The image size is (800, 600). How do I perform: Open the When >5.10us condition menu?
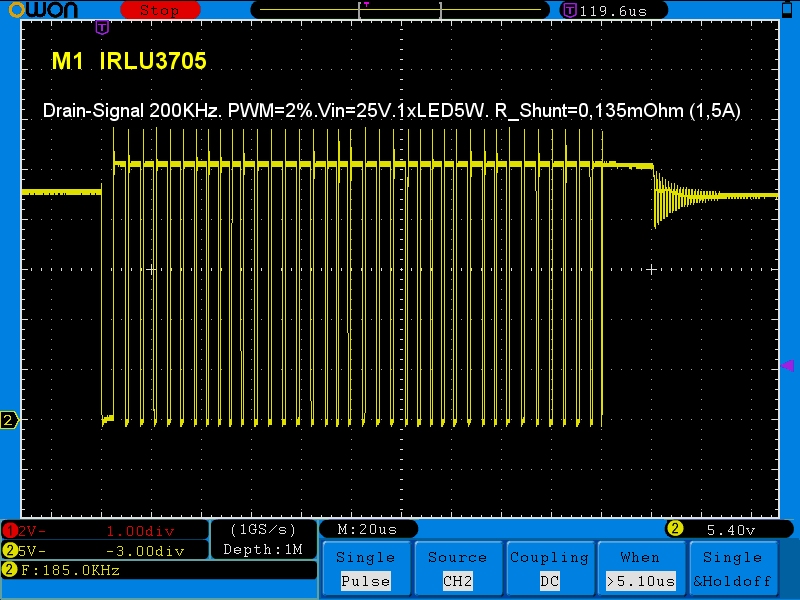641,569
